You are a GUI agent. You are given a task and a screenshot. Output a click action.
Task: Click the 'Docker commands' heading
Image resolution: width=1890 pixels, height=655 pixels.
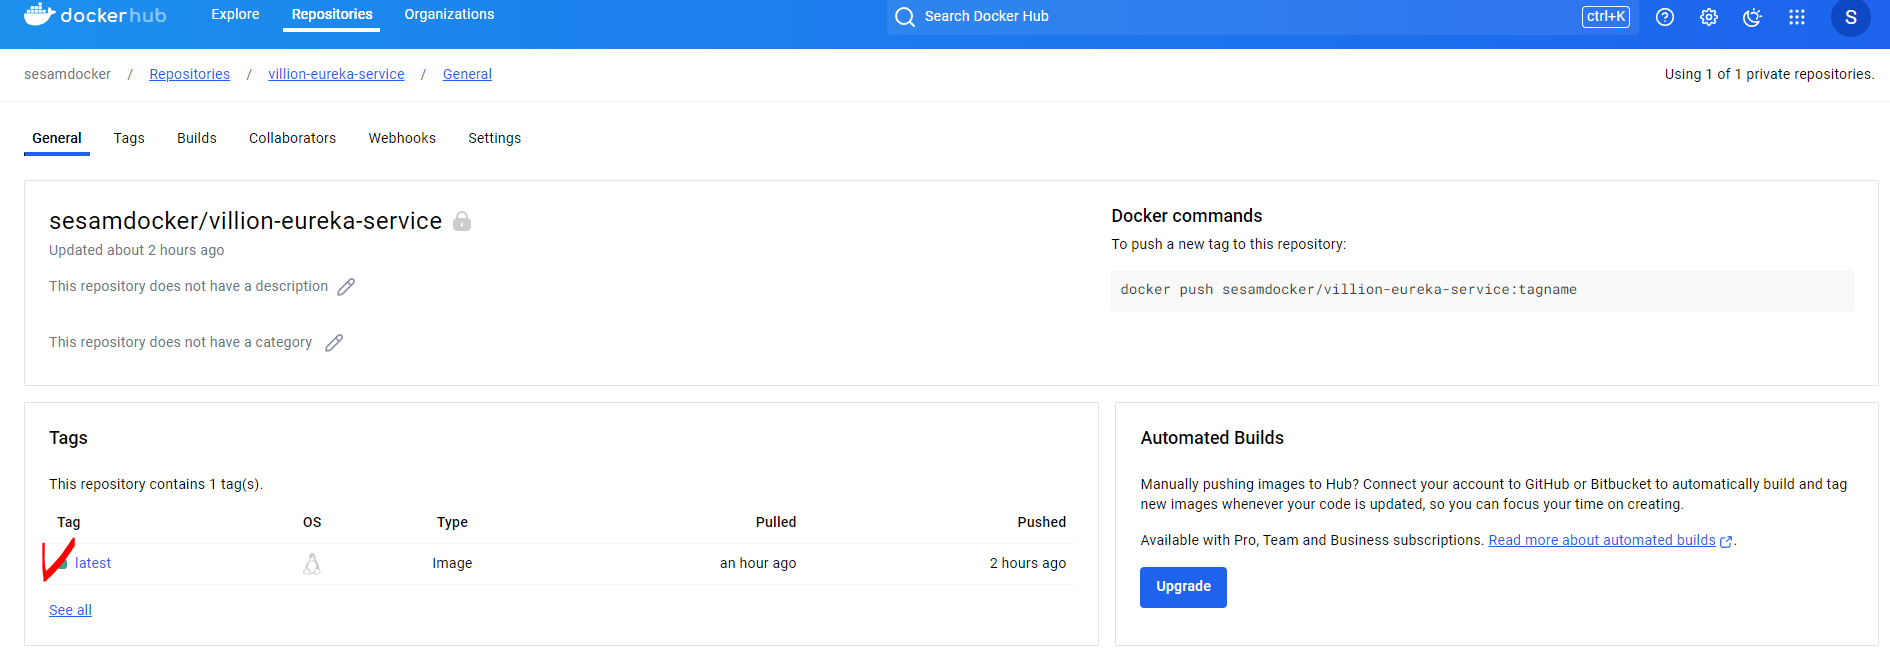click(1186, 216)
